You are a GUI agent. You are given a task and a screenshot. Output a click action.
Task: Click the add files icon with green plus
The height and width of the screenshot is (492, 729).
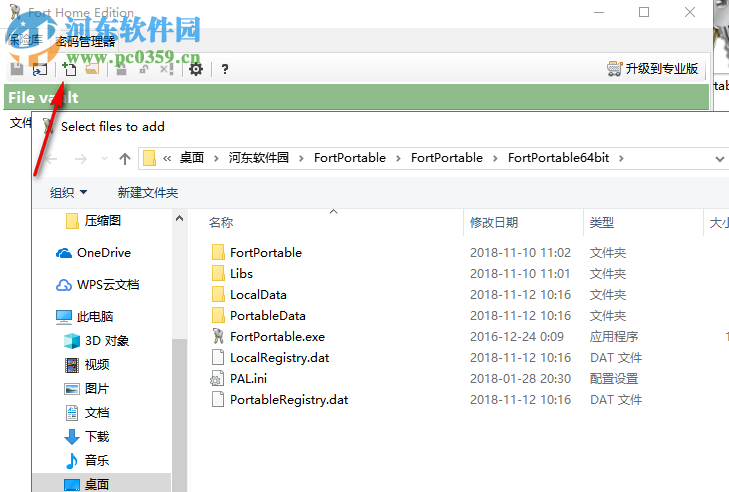click(70, 69)
